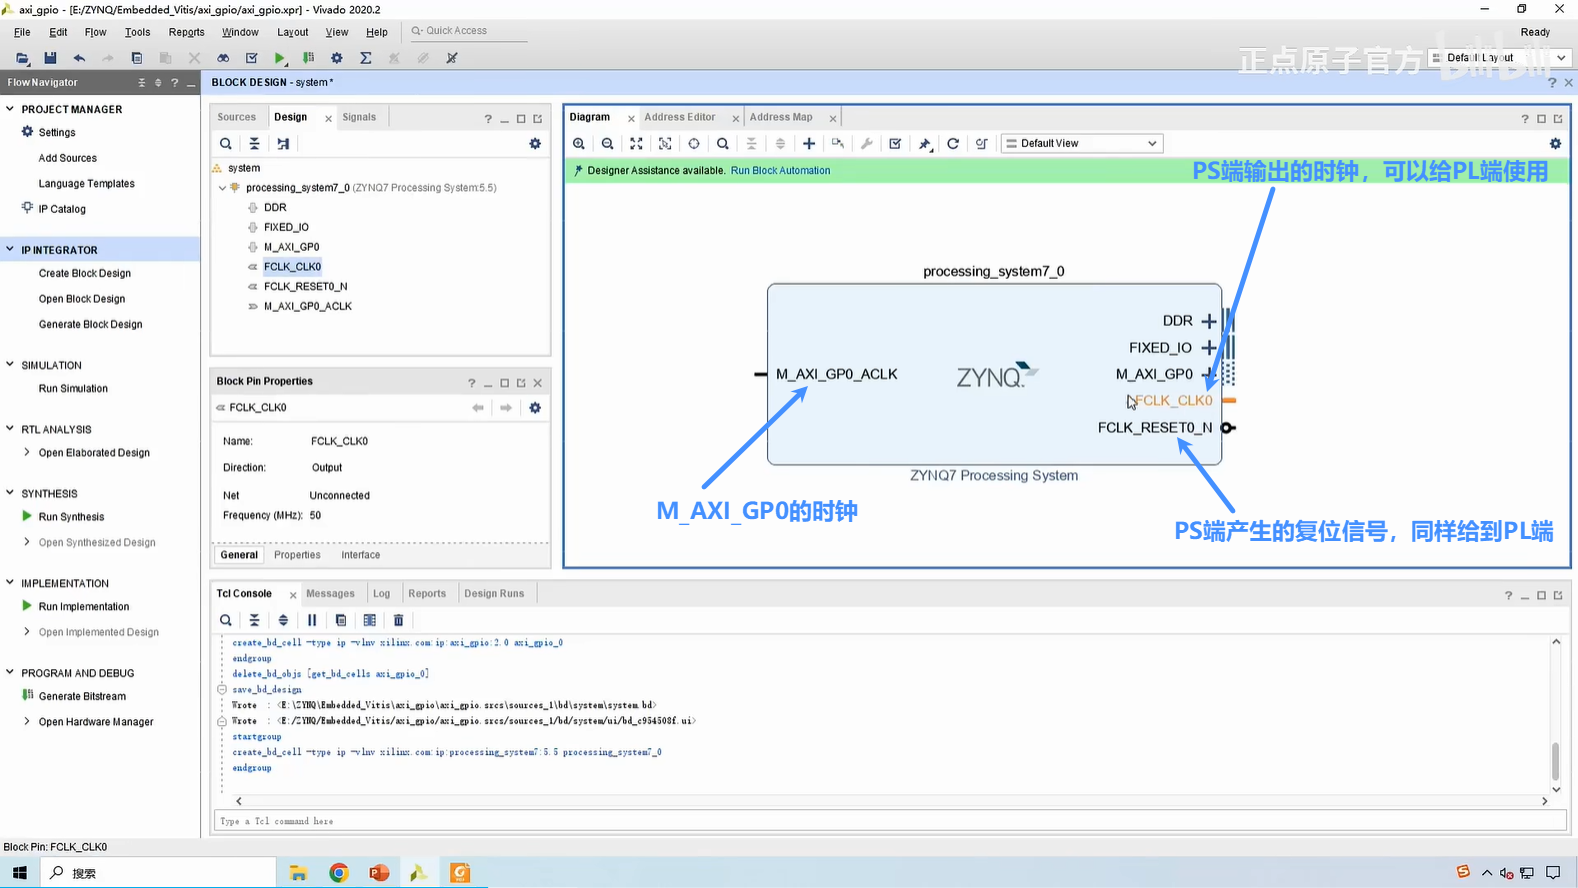Switch to the Sources tab

pyautogui.click(x=237, y=117)
